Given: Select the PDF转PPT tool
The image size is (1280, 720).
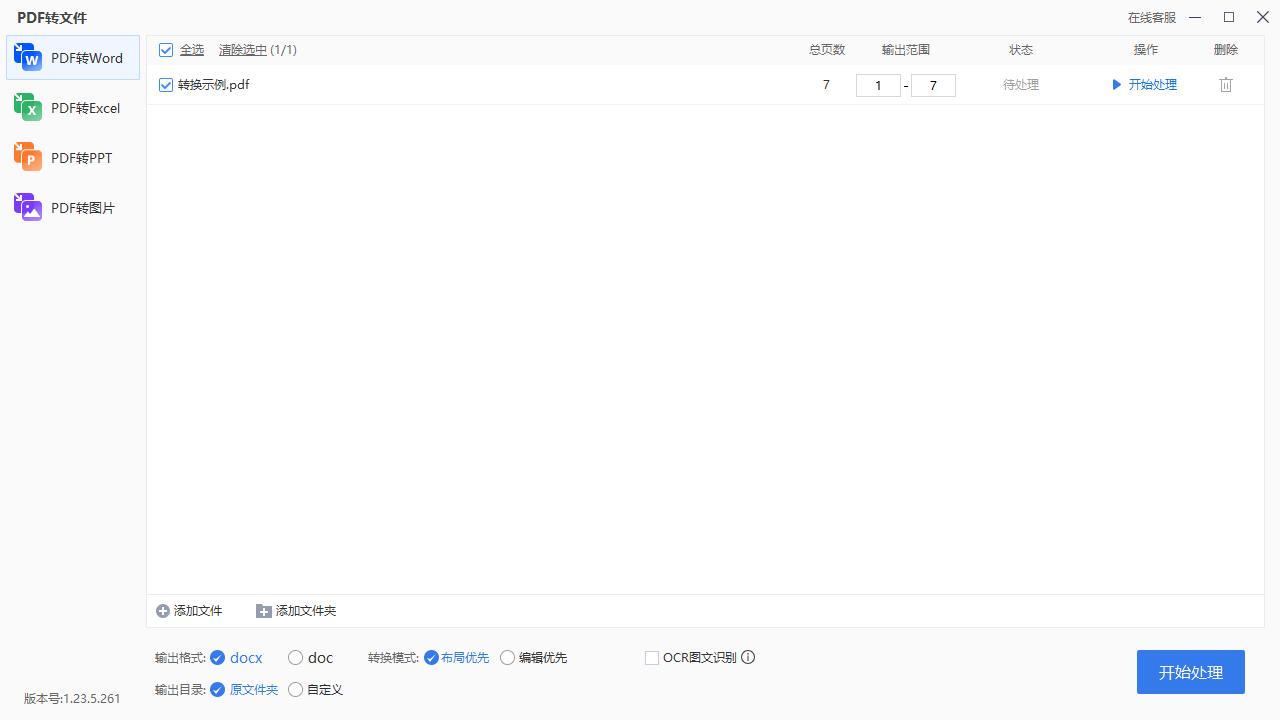Looking at the screenshot, I should pyautogui.click(x=72, y=157).
